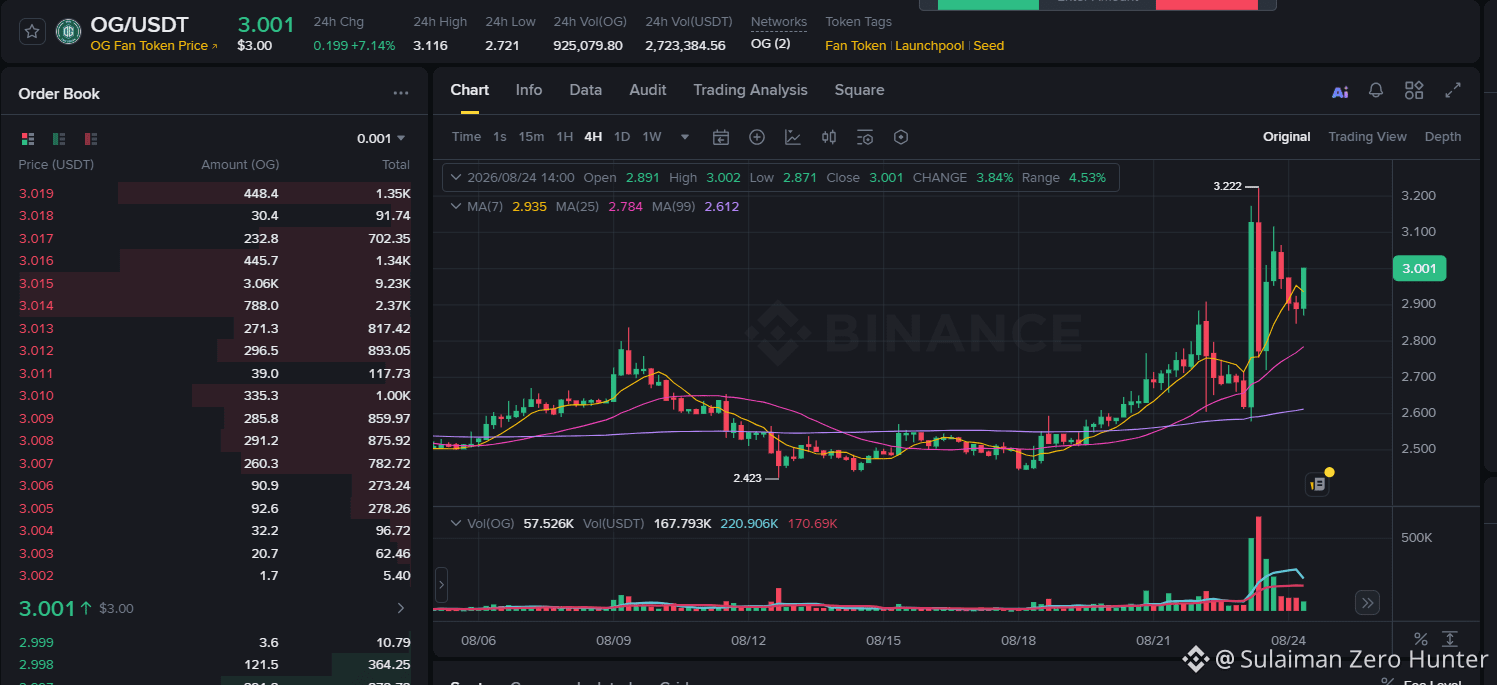Viewport: 1497px width, 685px height.
Task: Open order book precision 0.001 dropdown
Action: tap(381, 139)
